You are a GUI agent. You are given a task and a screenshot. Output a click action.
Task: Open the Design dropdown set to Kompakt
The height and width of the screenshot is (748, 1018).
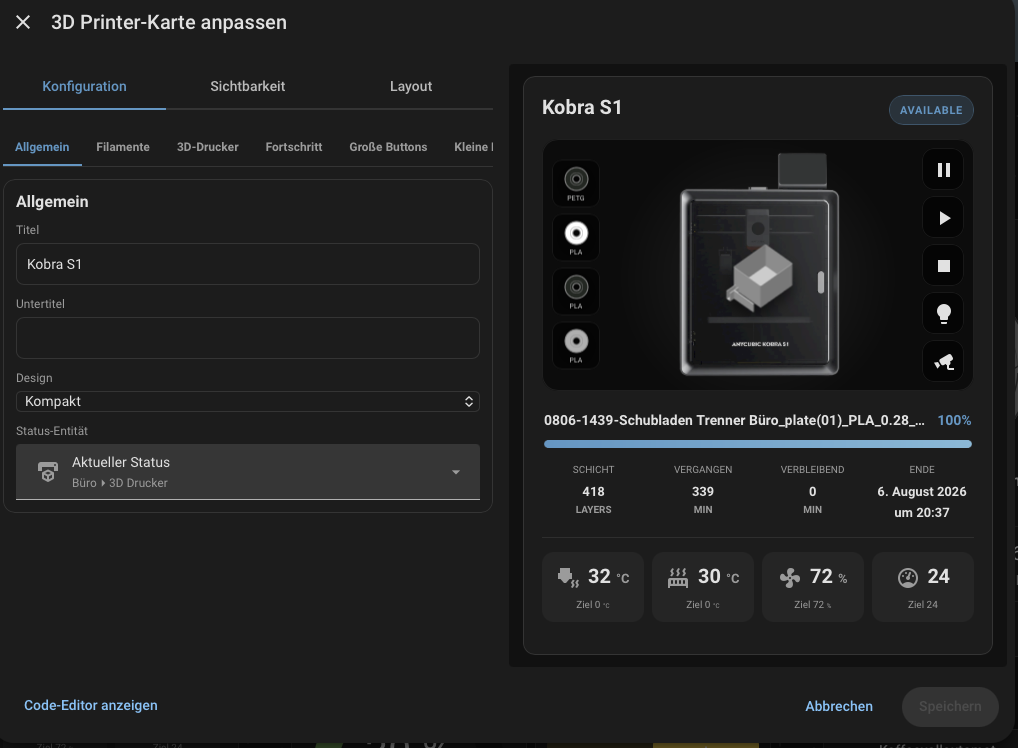[247, 401]
